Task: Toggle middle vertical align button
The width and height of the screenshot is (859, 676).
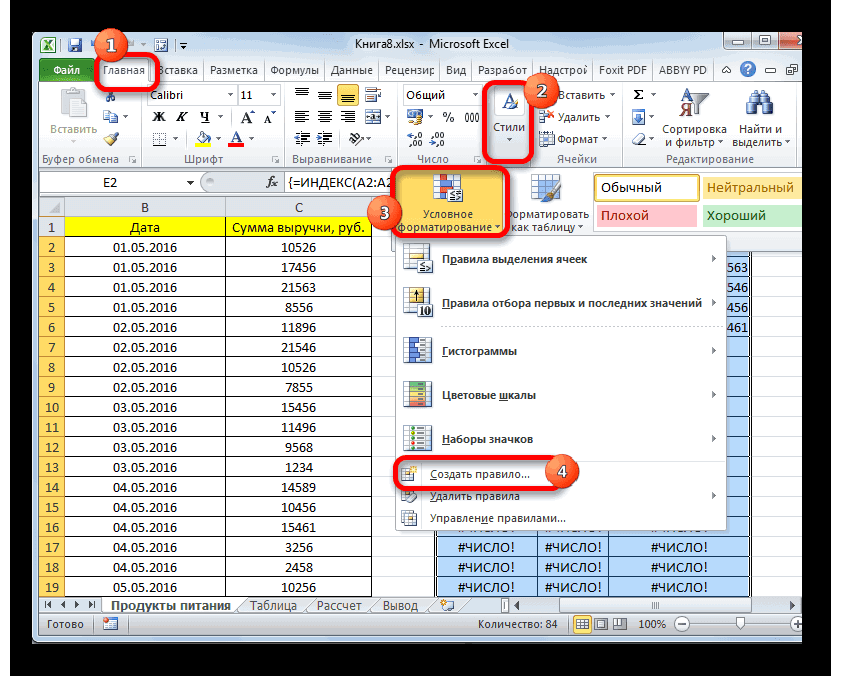Action: point(325,95)
